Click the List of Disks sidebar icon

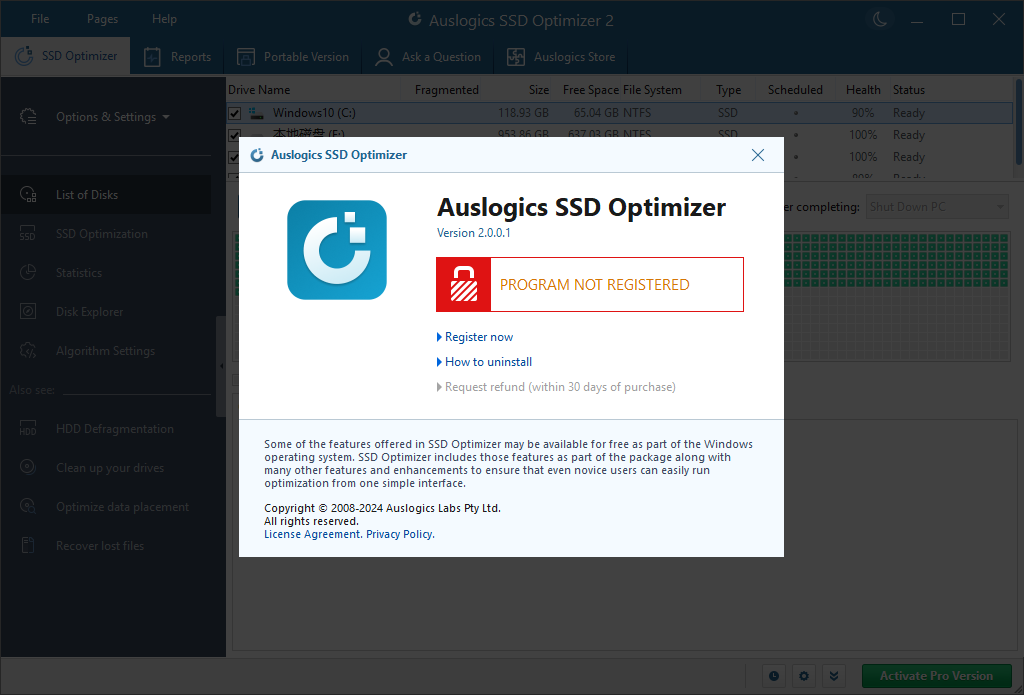pyautogui.click(x=28, y=195)
